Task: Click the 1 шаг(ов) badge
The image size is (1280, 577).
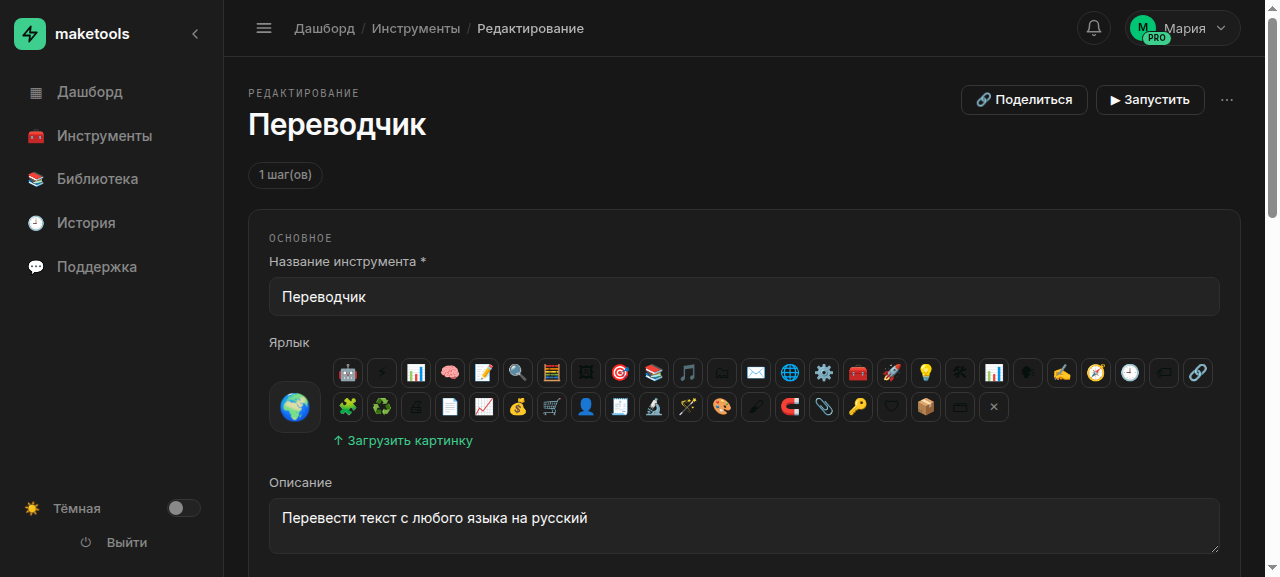Action: pyautogui.click(x=285, y=175)
